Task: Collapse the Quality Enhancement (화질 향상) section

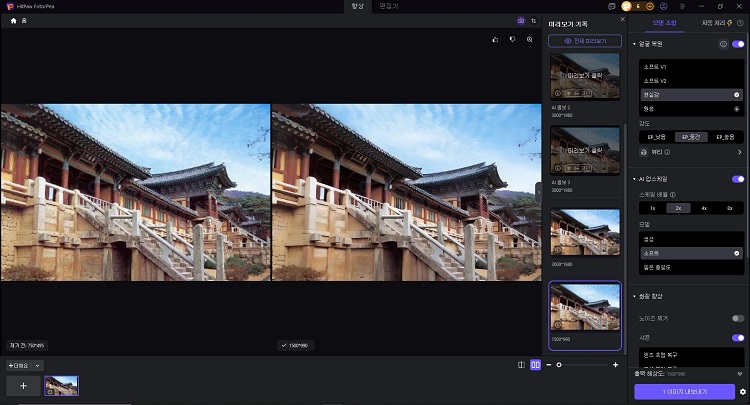Action: click(634, 296)
